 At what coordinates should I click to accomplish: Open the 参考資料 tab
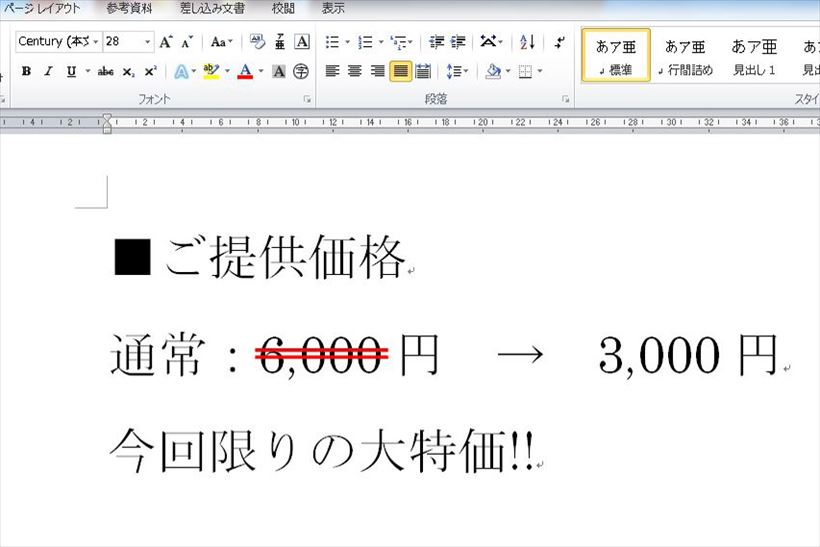click(129, 8)
